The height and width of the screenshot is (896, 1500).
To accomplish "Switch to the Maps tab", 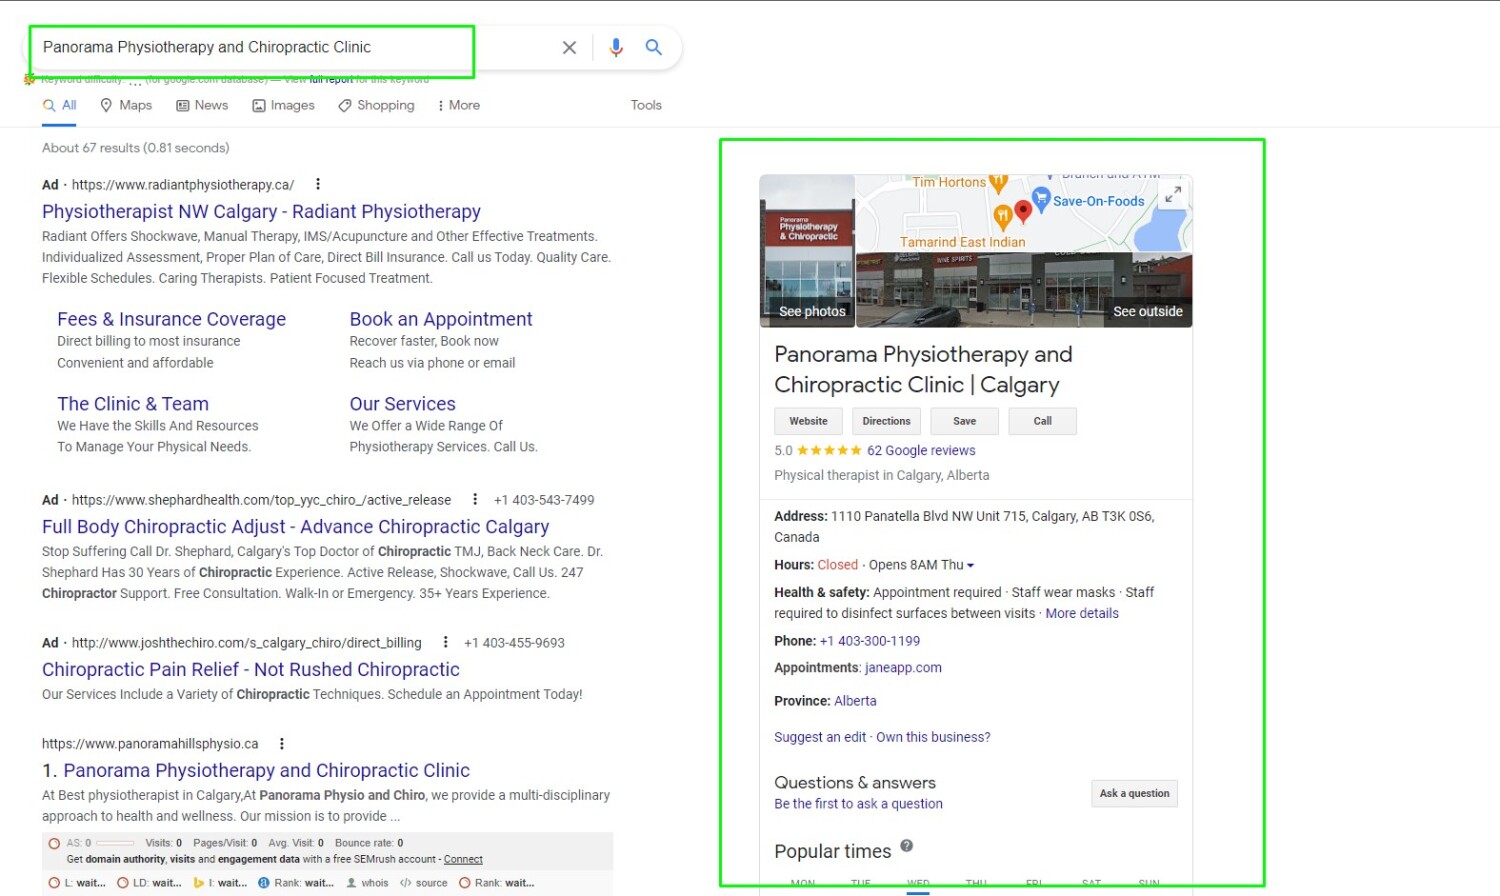I will click(126, 105).
